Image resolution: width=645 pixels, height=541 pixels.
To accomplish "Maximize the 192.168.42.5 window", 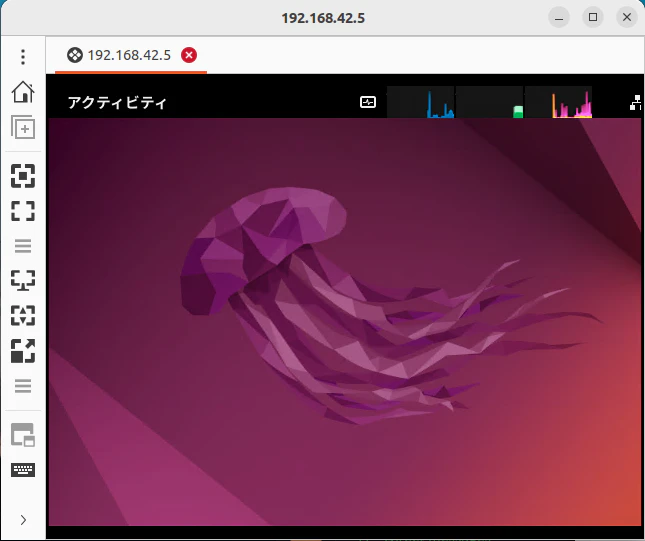I will (593, 17).
